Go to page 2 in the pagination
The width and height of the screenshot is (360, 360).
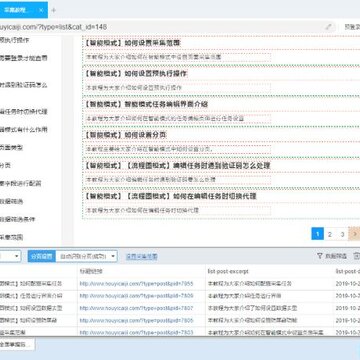click(330, 234)
